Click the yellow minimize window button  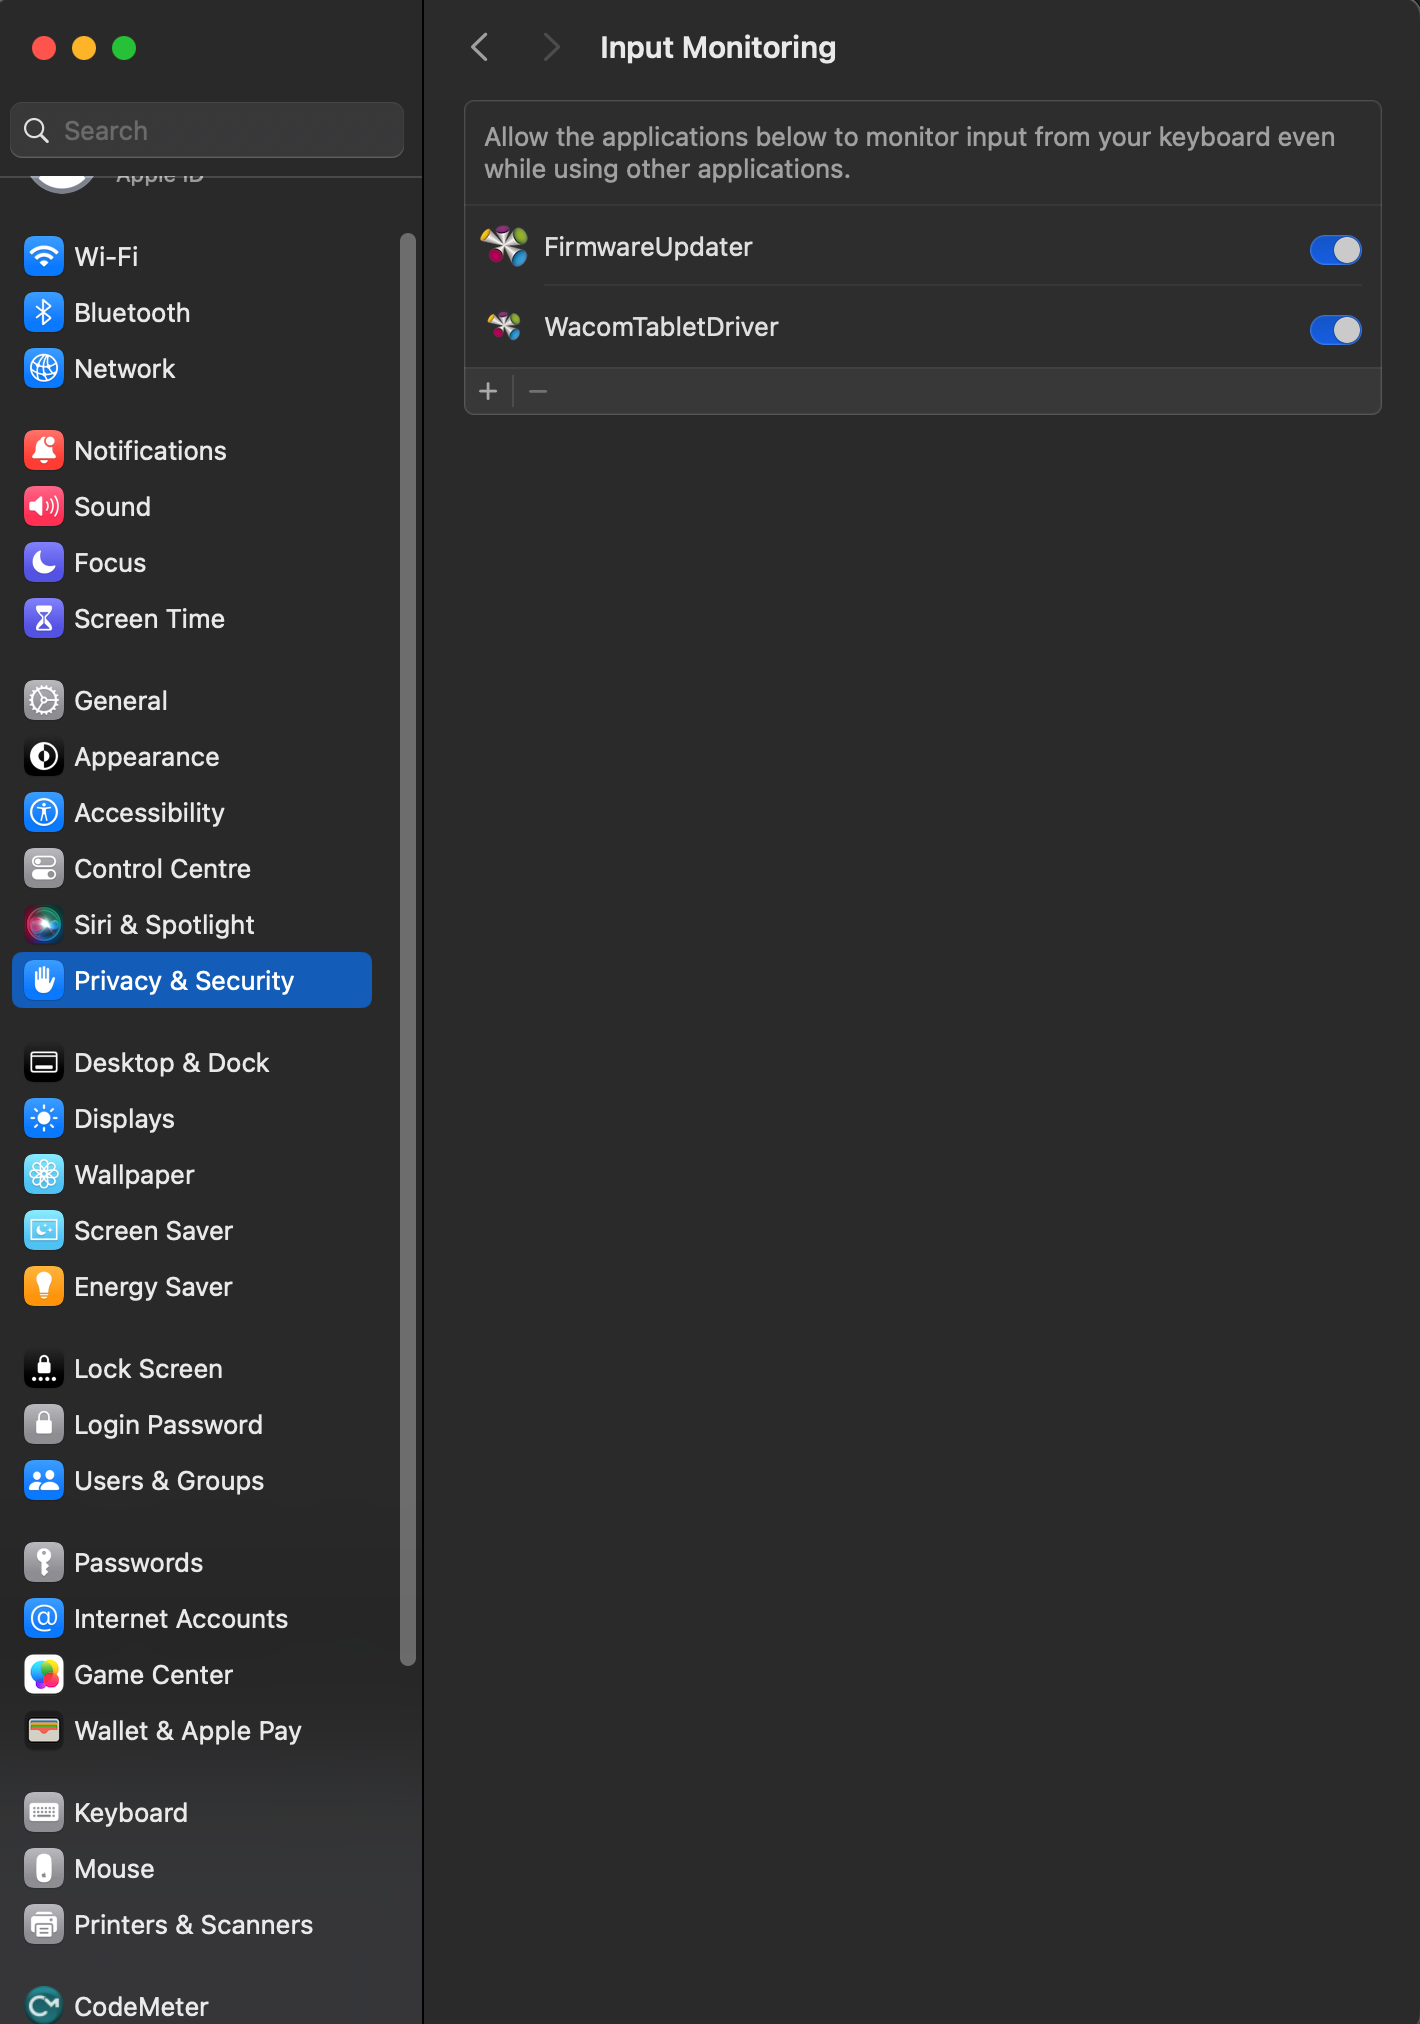coord(84,47)
